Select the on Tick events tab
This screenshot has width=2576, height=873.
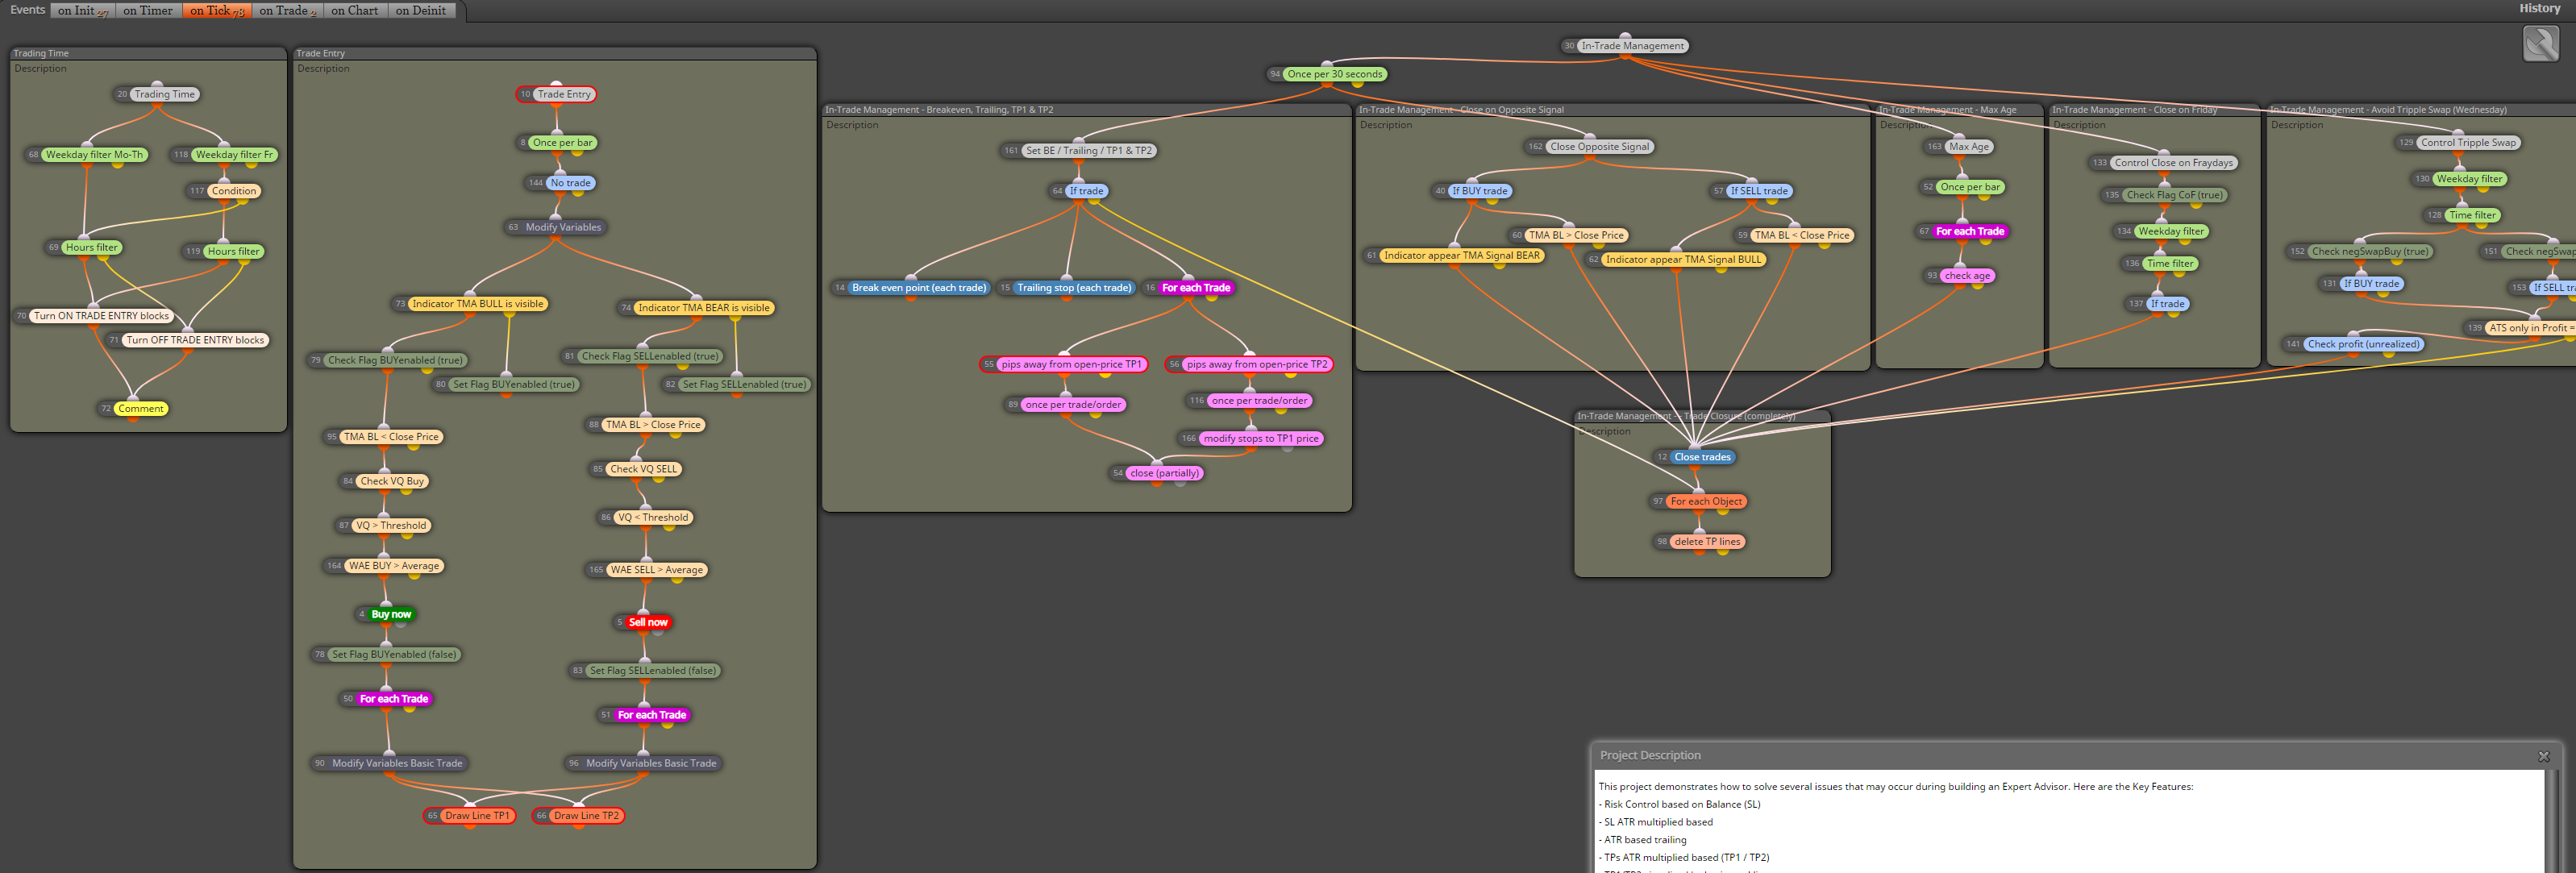click(x=216, y=11)
